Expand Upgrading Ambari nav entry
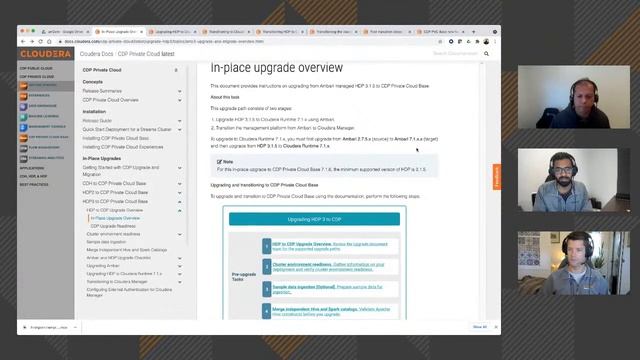This screenshot has width=640, height=360. (180, 266)
